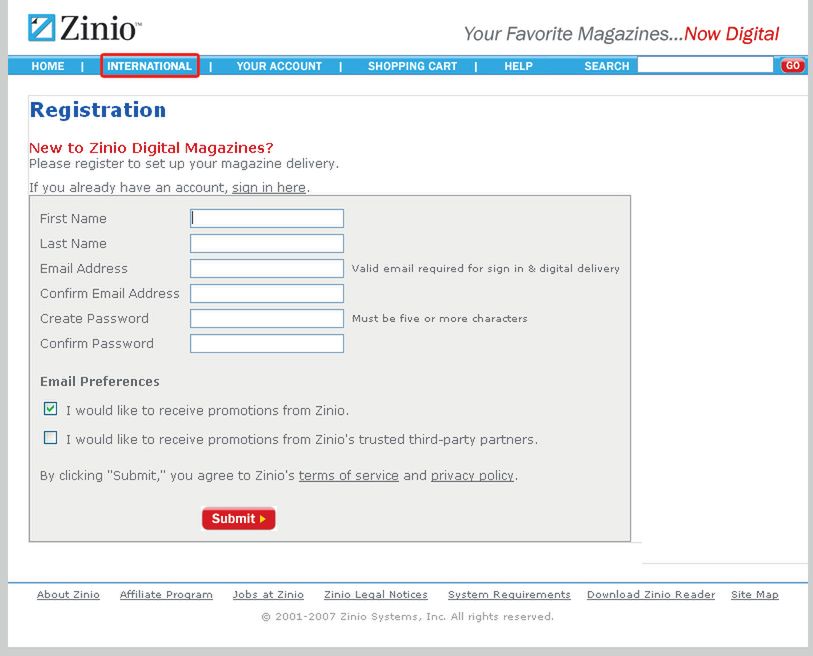Open the privacy policy link
The height and width of the screenshot is (656, 813).
click(472, 476)
